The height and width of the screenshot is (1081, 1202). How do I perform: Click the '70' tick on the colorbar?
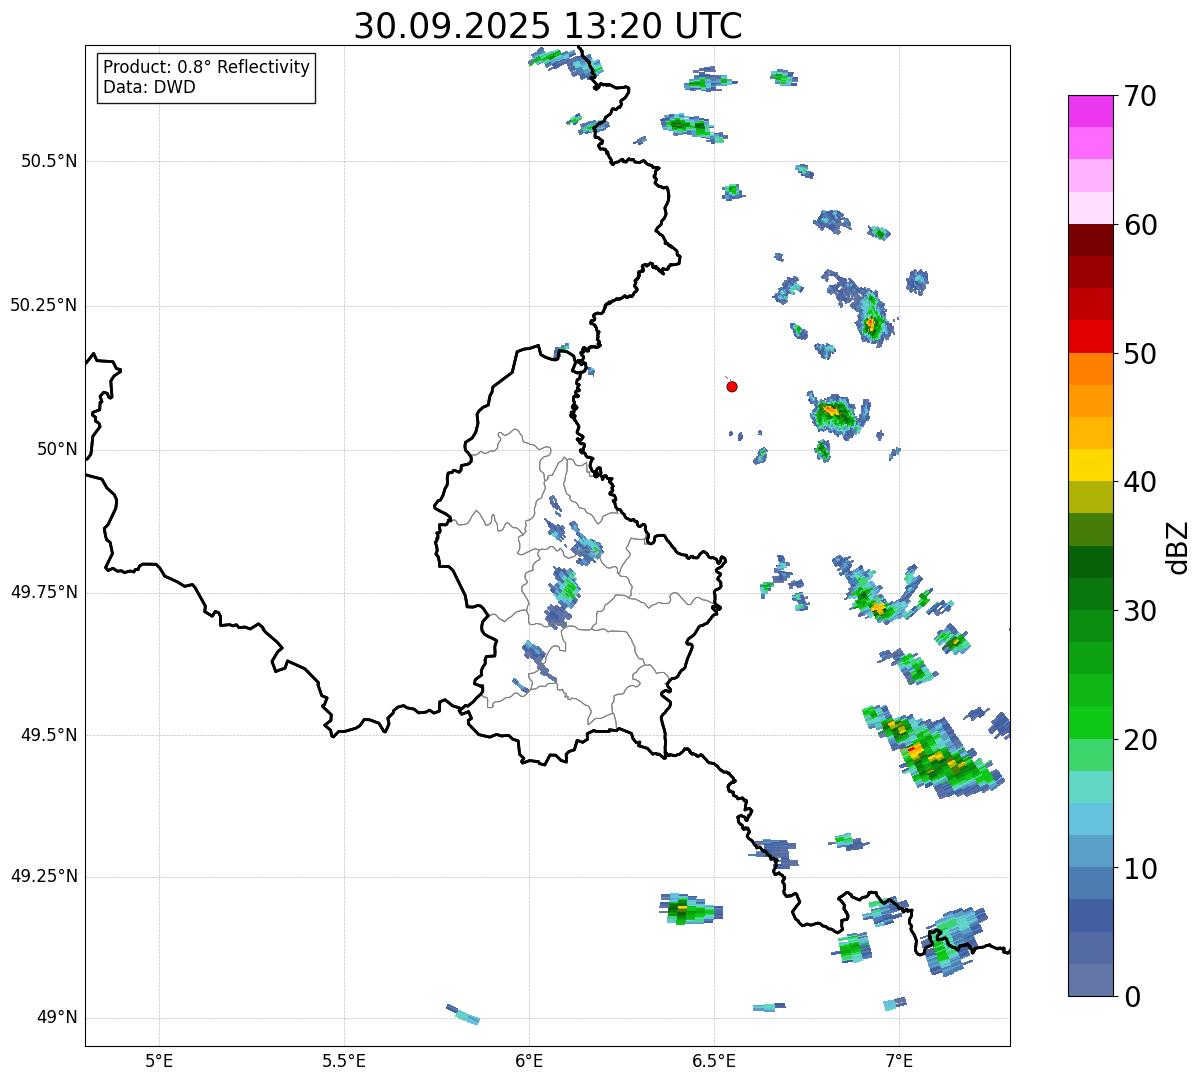(1140, 96)
